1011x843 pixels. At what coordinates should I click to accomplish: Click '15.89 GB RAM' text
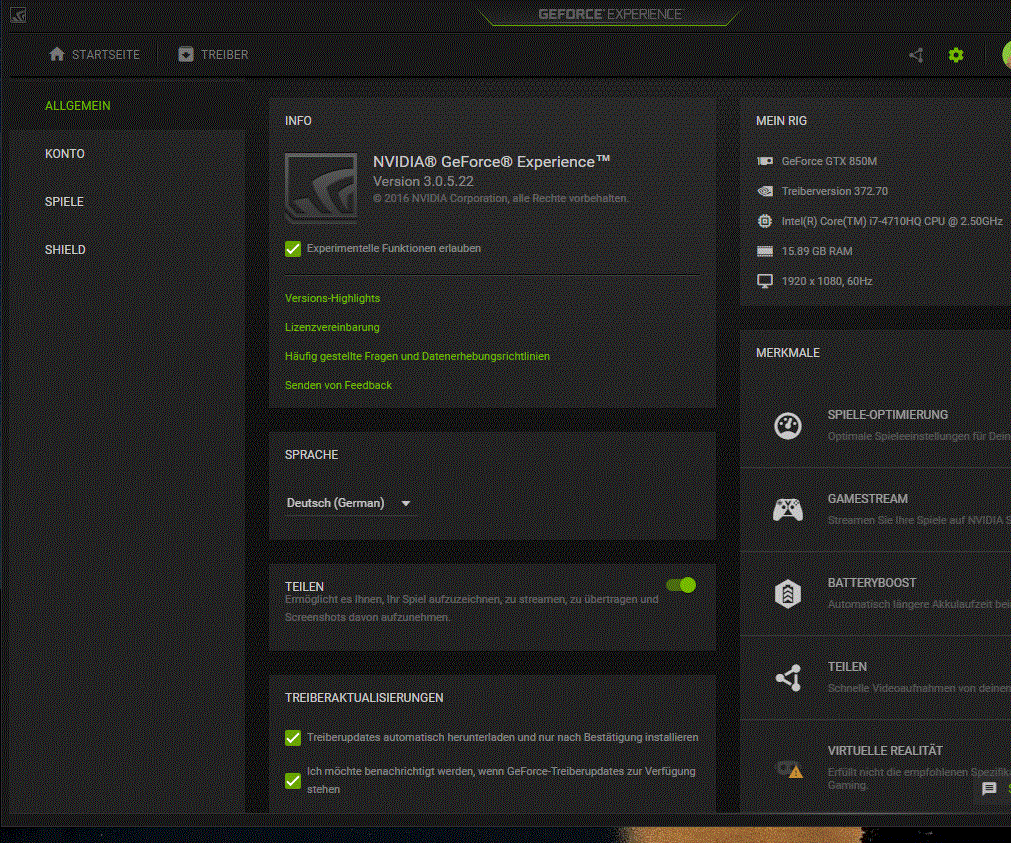pos(817,251)
